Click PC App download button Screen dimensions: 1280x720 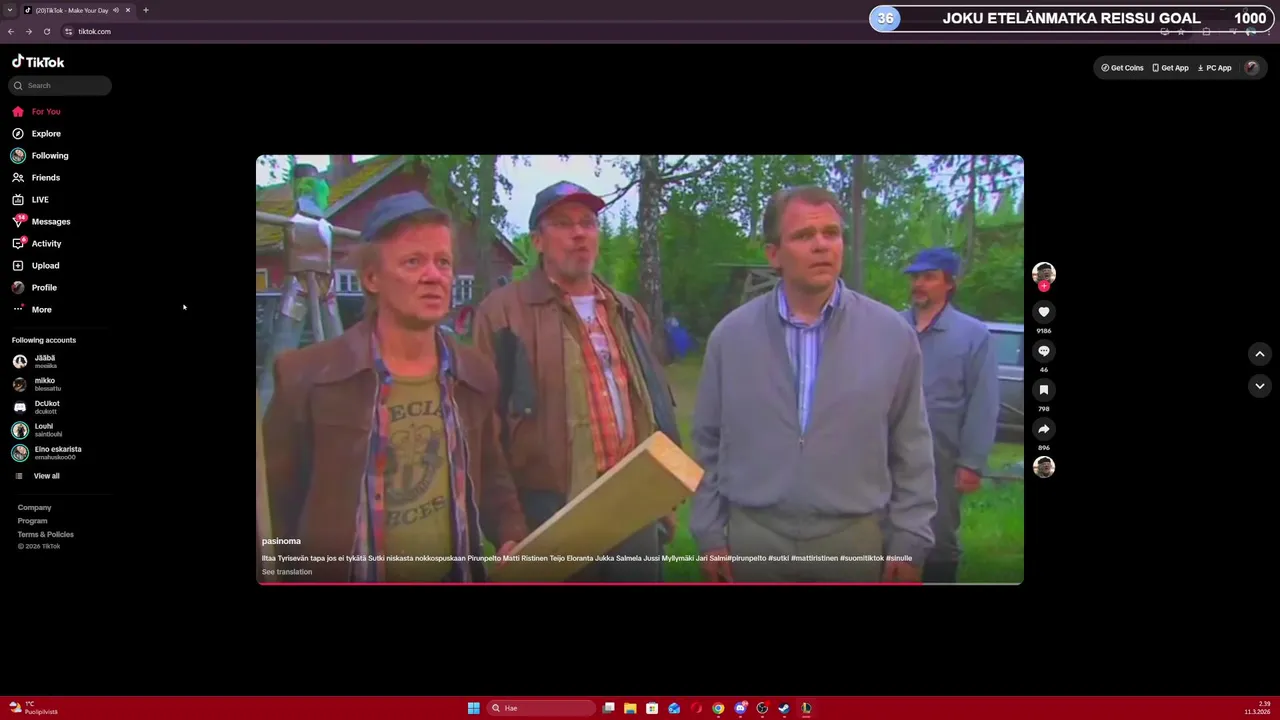[1214, 68]
